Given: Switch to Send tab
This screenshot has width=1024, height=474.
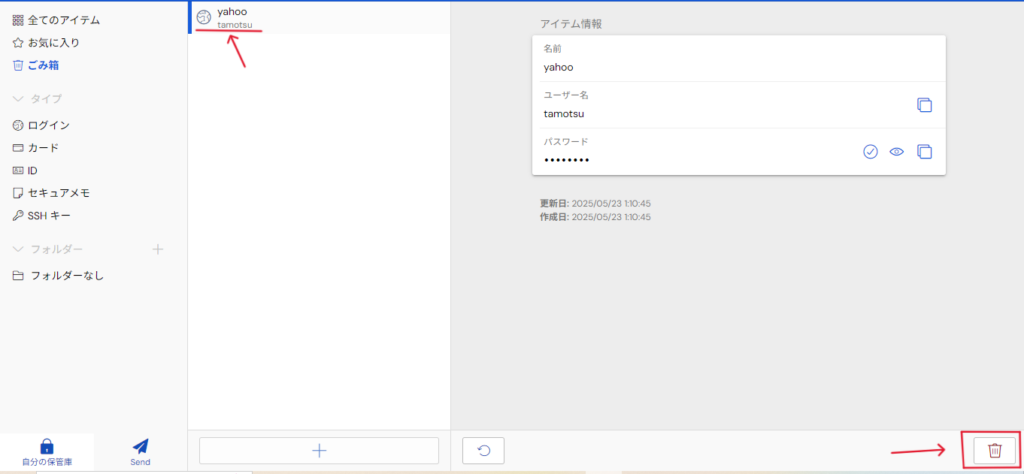Looking at the screenshot, I should [x=140, y=452].
